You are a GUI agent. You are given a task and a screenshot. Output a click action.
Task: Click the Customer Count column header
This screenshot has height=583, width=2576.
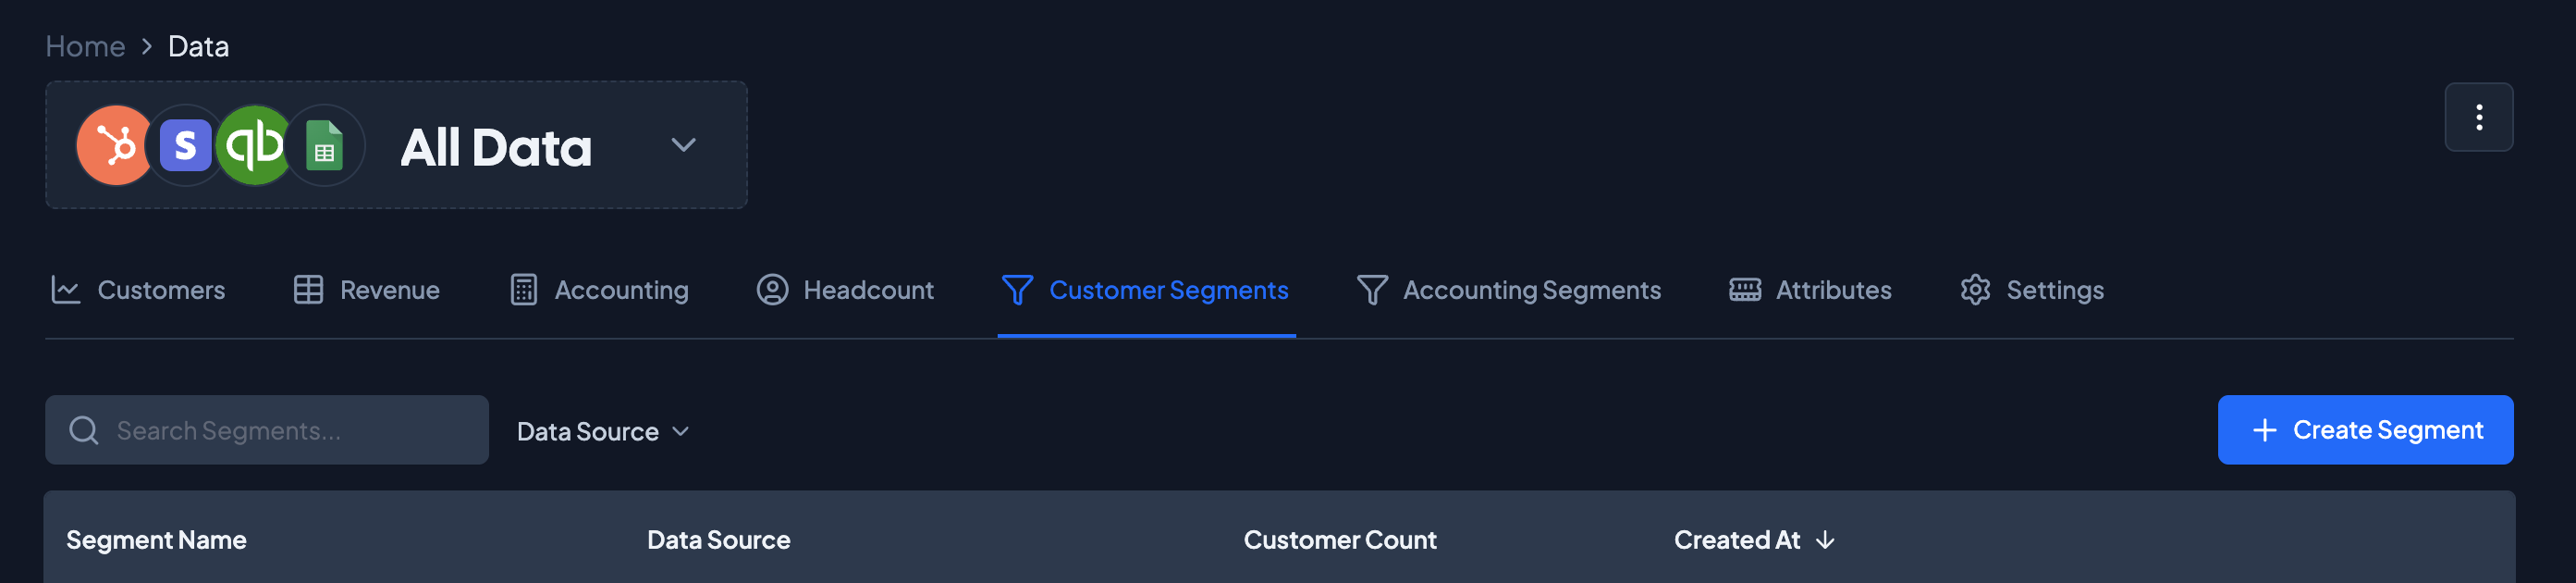coord(1339,540)
